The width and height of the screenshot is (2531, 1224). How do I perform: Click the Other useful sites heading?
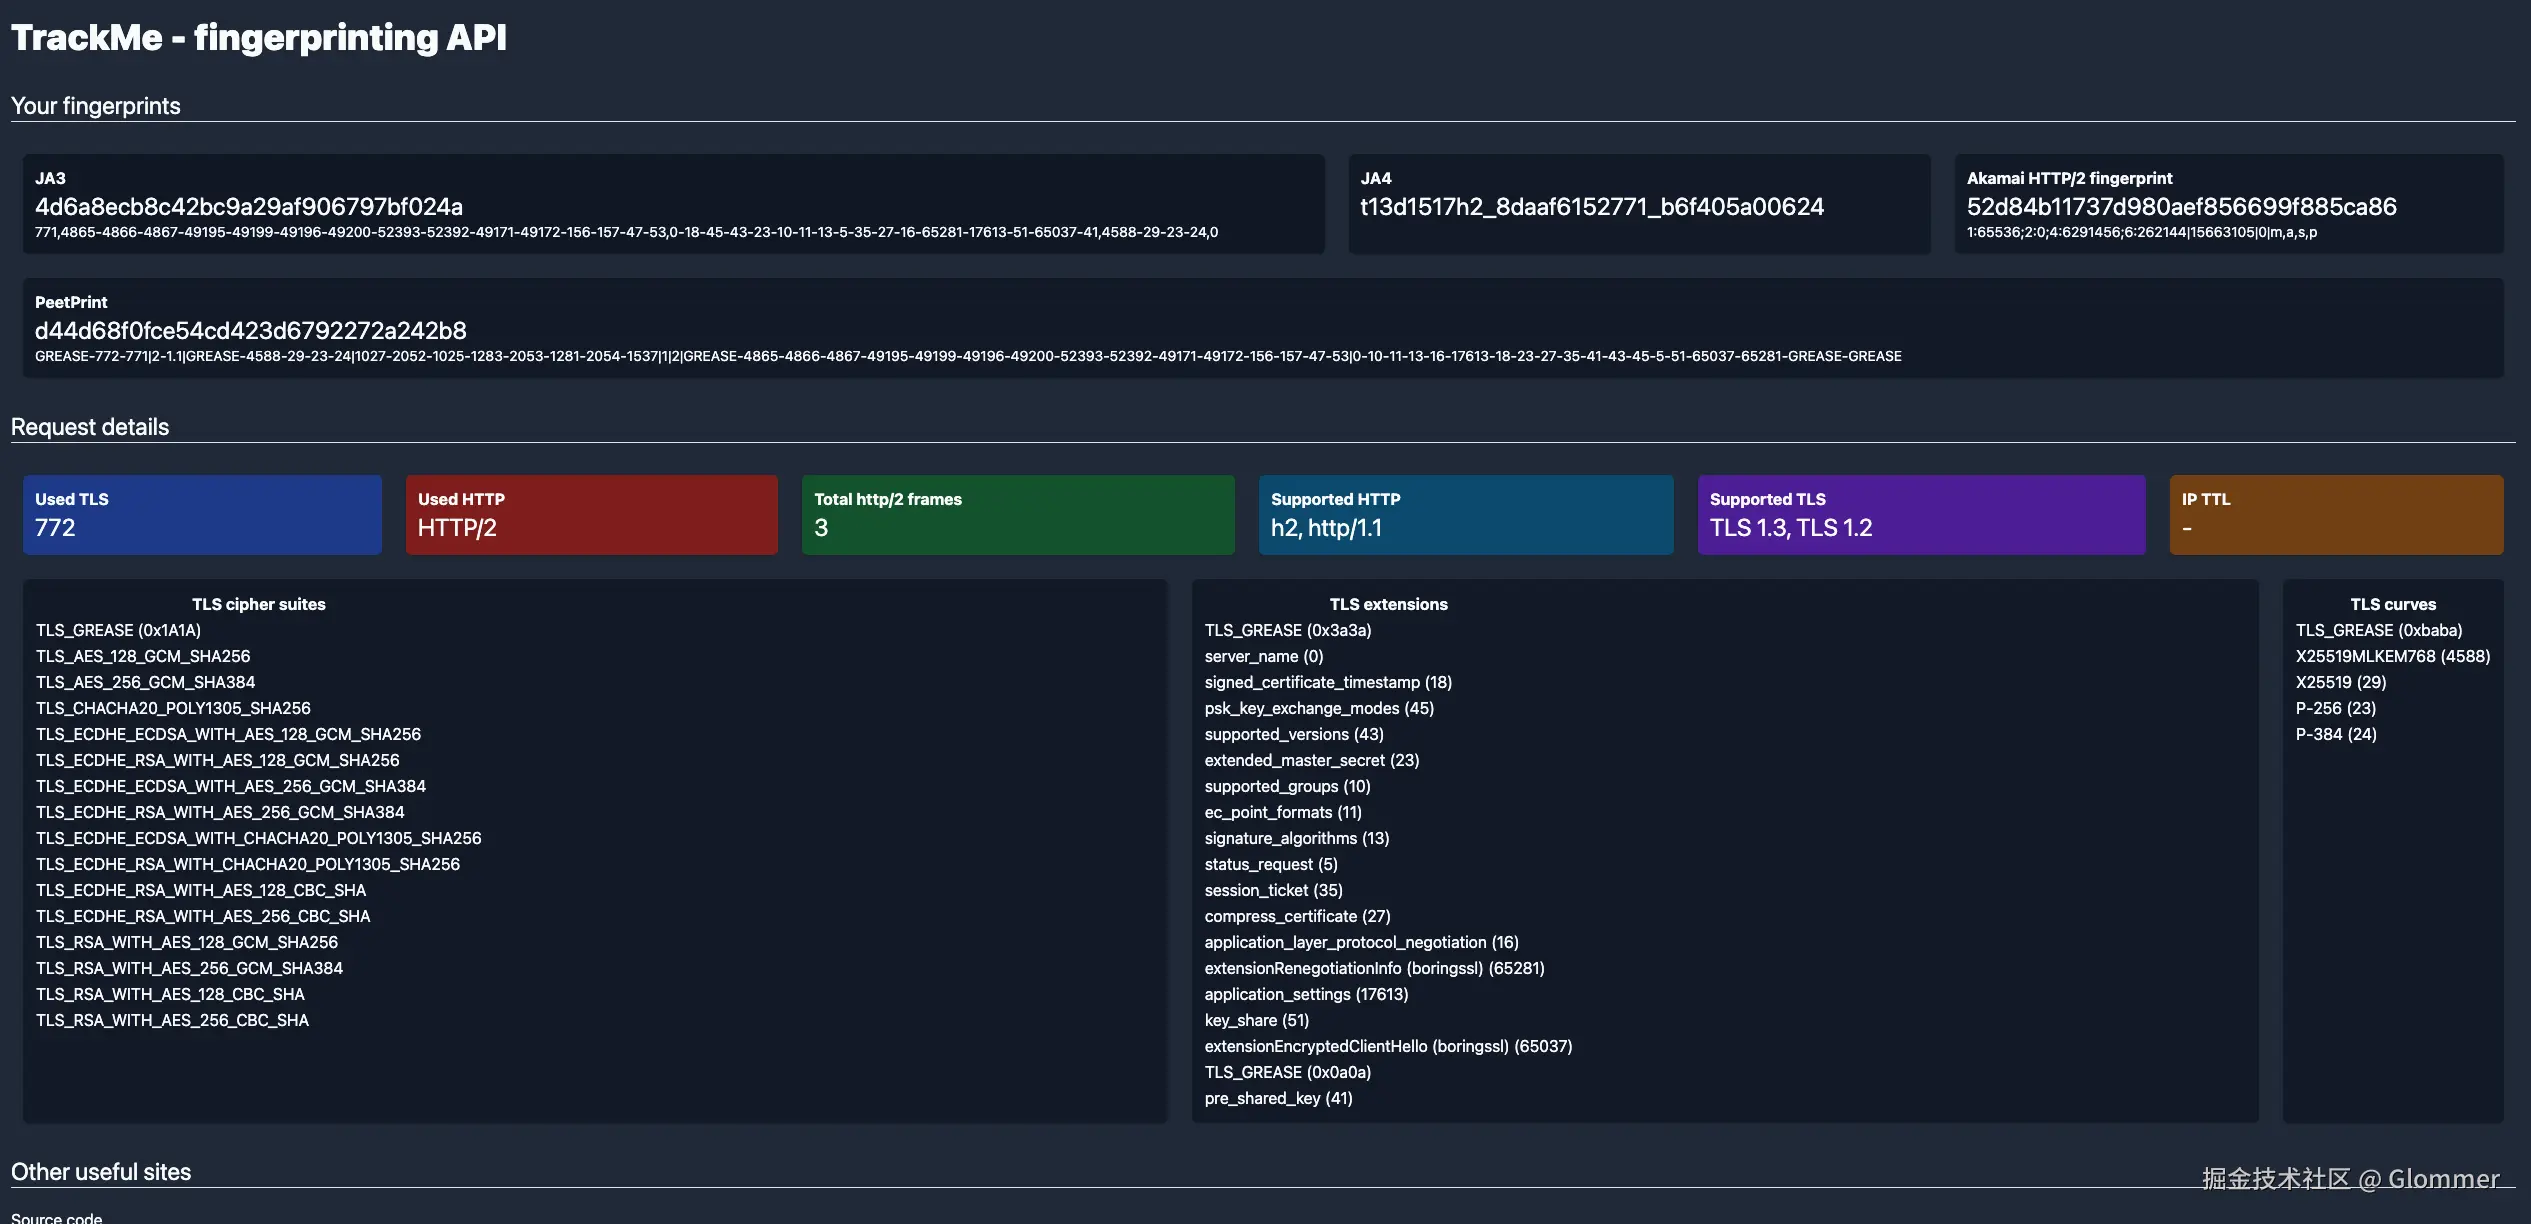coord(100,1172)
